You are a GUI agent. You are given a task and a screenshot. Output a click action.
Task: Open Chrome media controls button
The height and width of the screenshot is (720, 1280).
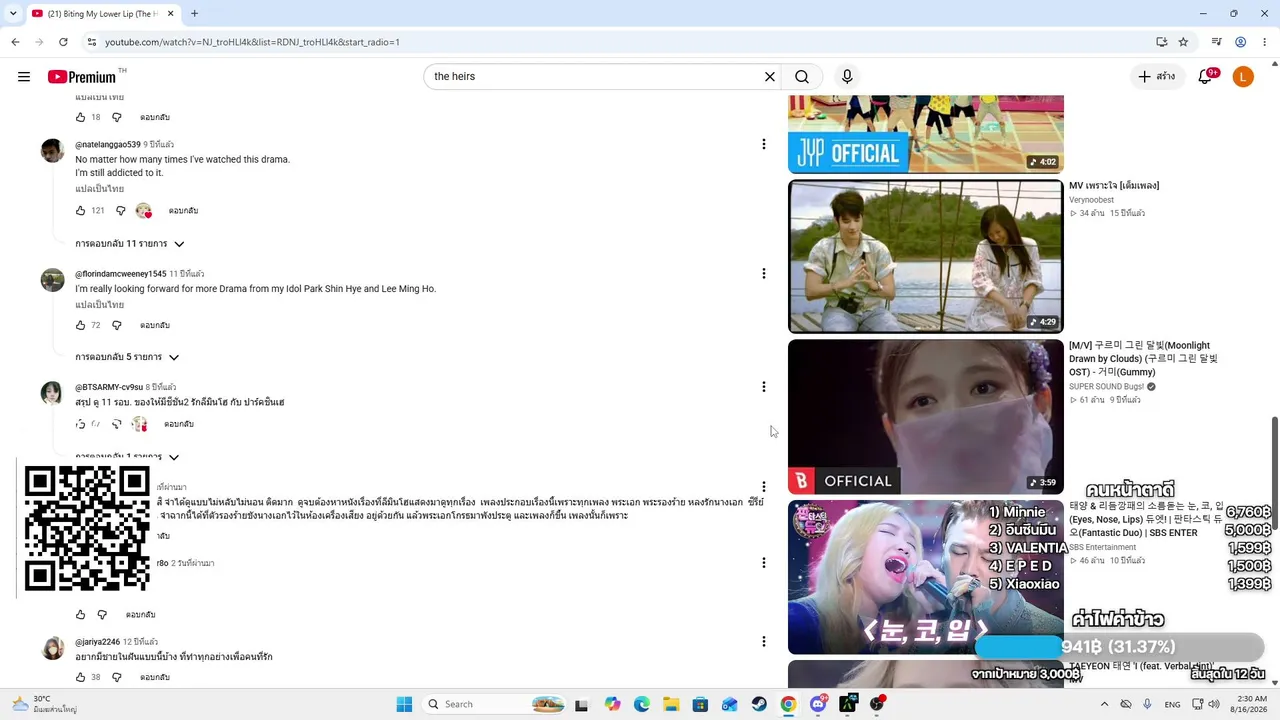(x=1216, y=42)
